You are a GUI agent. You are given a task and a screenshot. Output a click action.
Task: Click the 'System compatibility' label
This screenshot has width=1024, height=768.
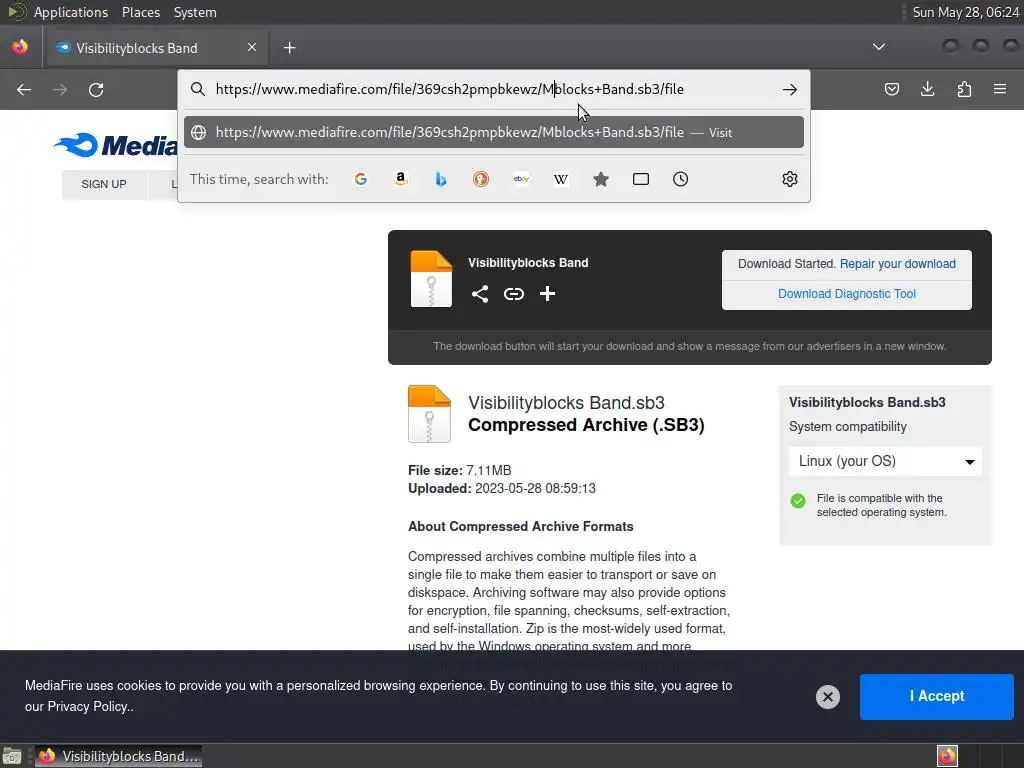(x=848, y=426)
